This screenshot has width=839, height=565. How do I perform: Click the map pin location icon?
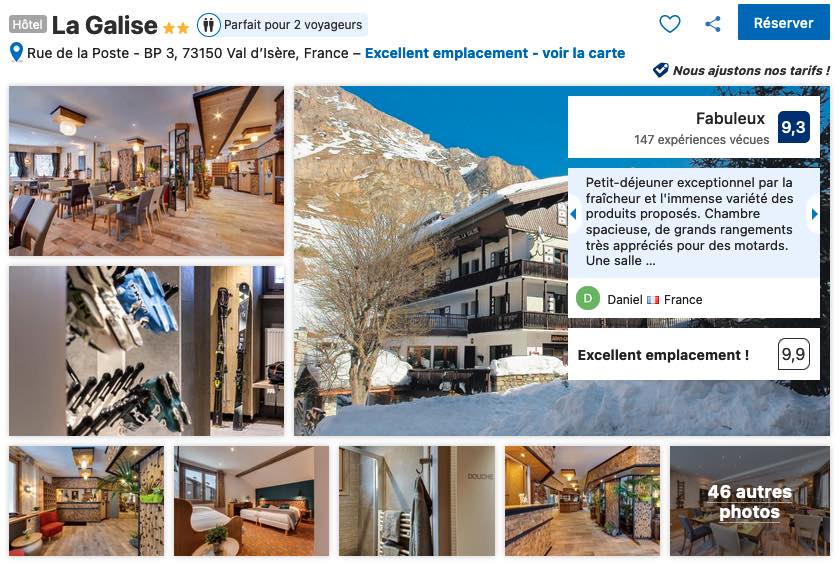pyautogui.click(x=17, y=52)
